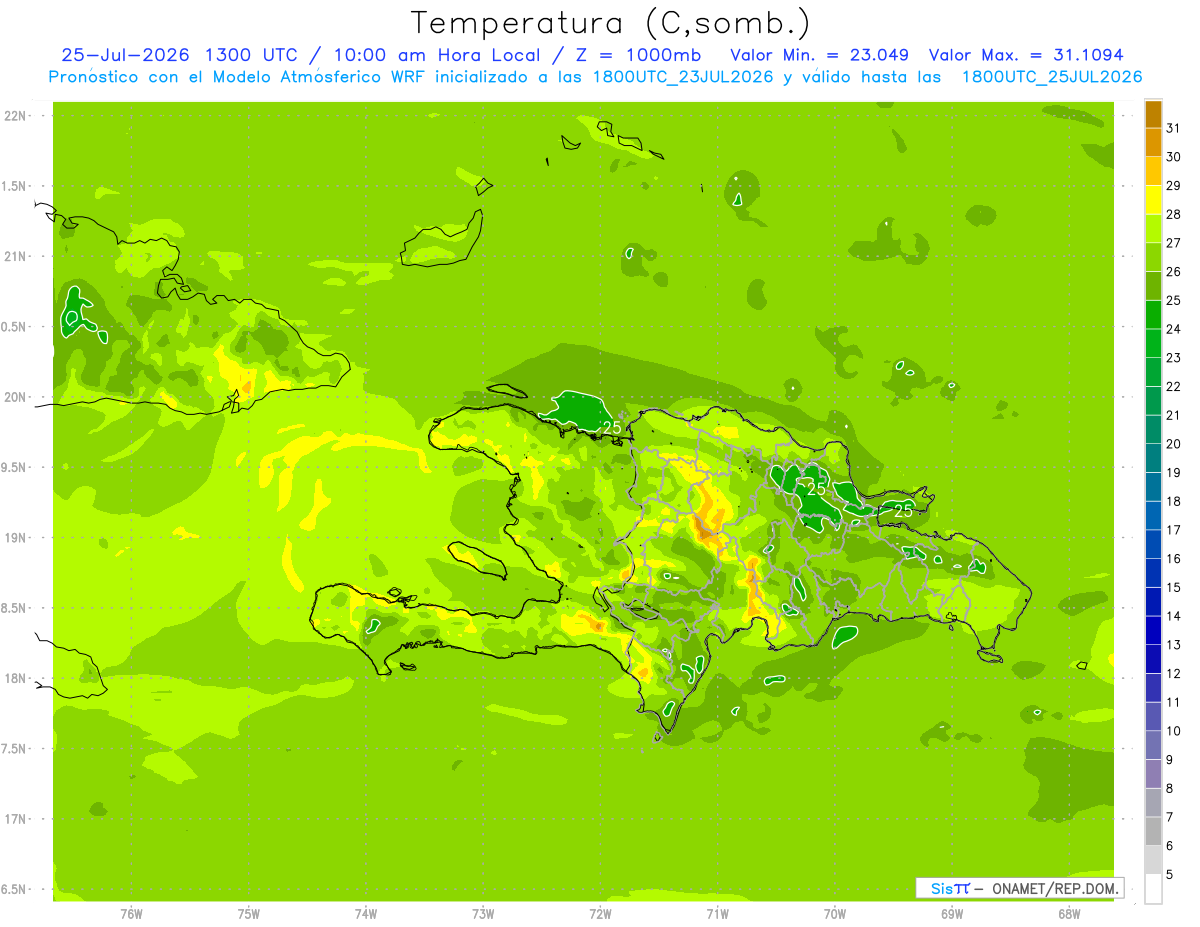
Task: Click the '69W' longitude label
Action: [x=952, y=913]
